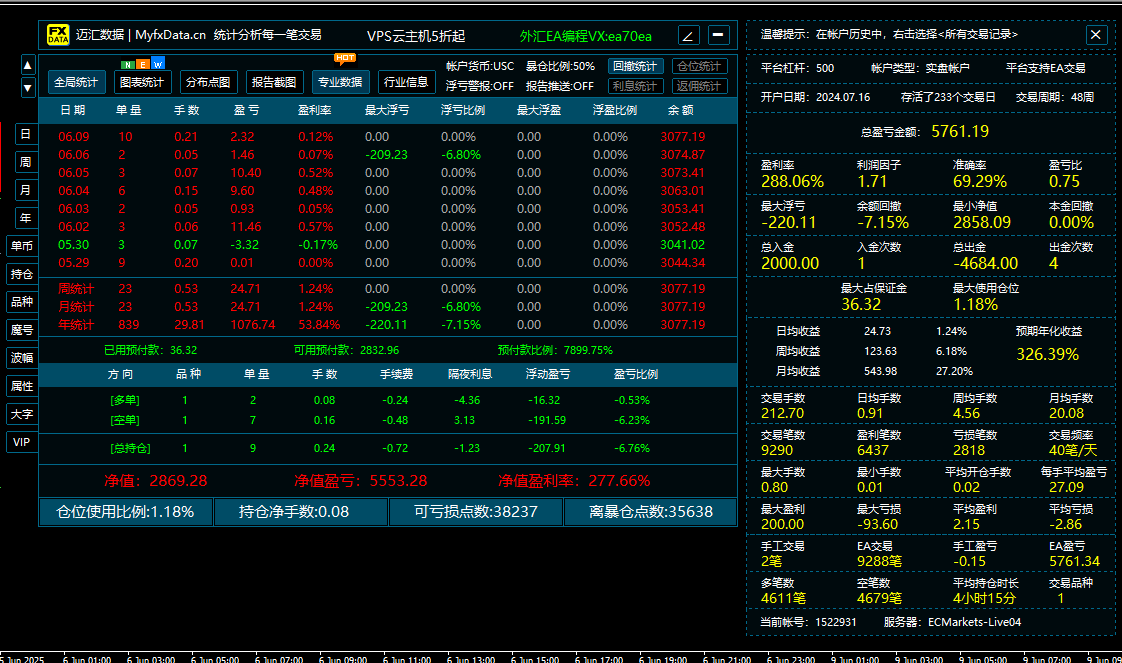Open the 全局统计 tab
The height and width of the screenshot is (663, 1122).
[77, 82]
